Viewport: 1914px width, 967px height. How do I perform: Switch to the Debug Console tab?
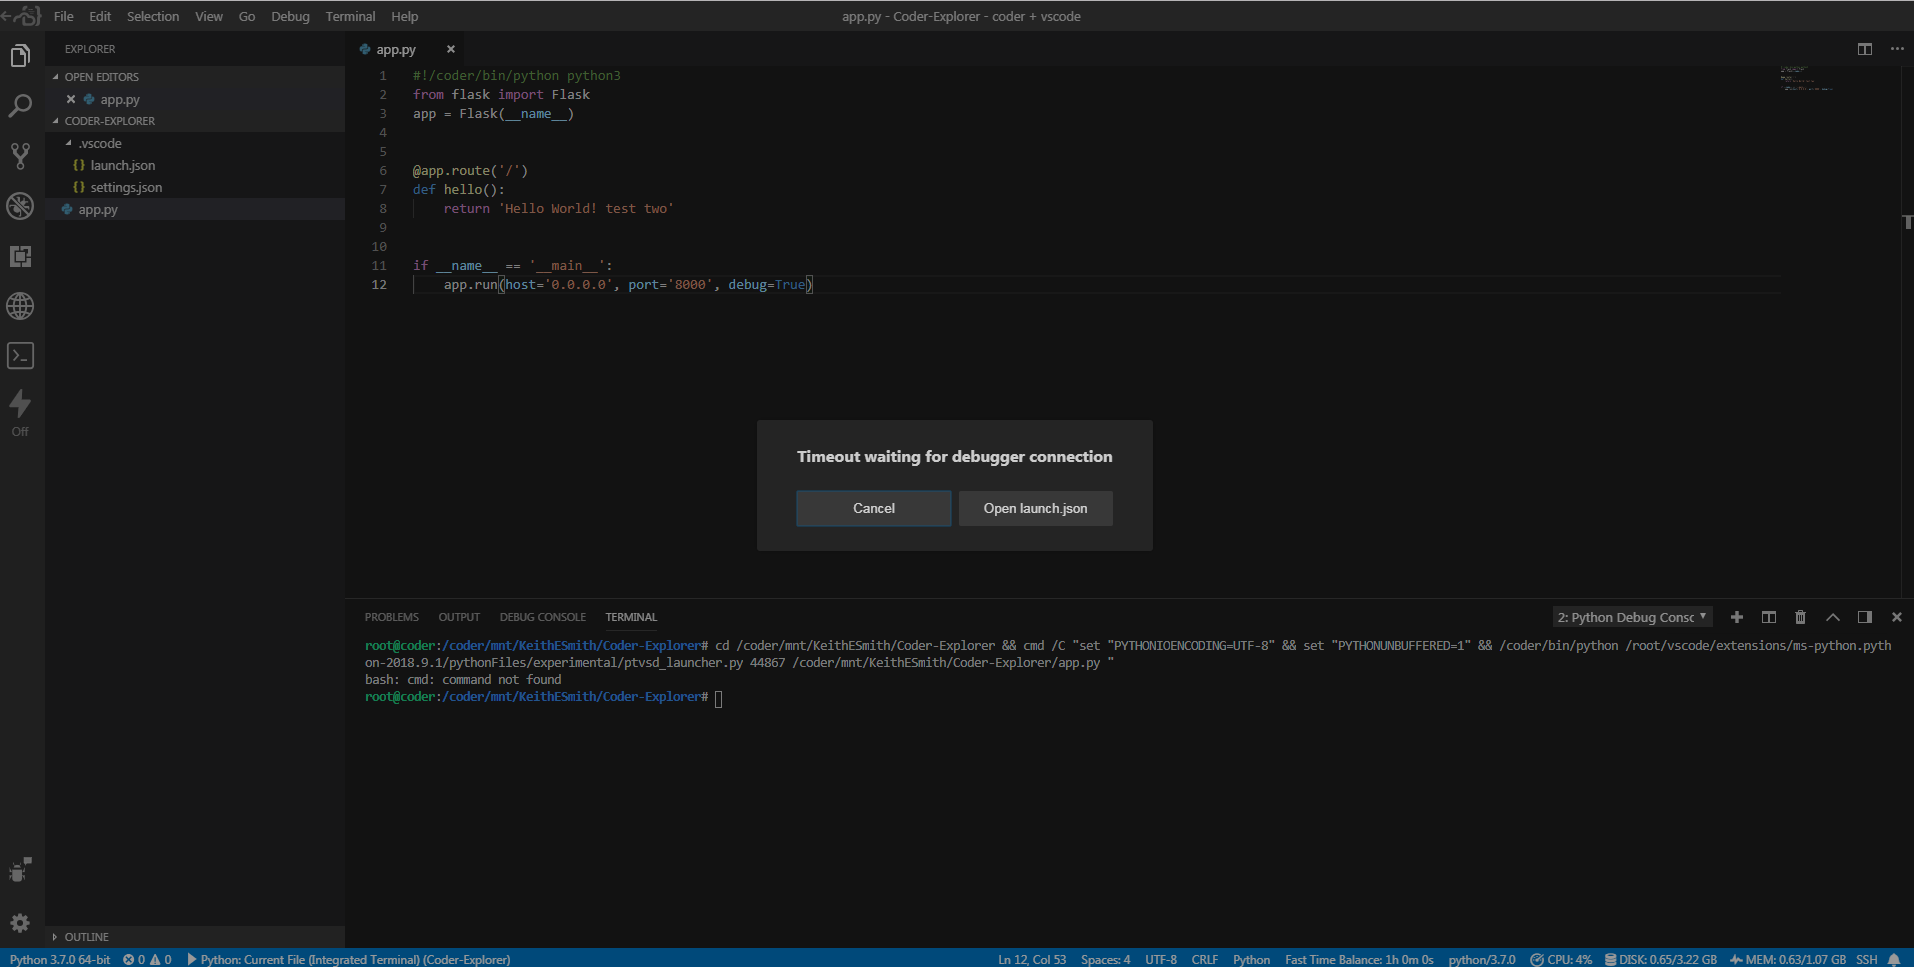click(542, 617)
